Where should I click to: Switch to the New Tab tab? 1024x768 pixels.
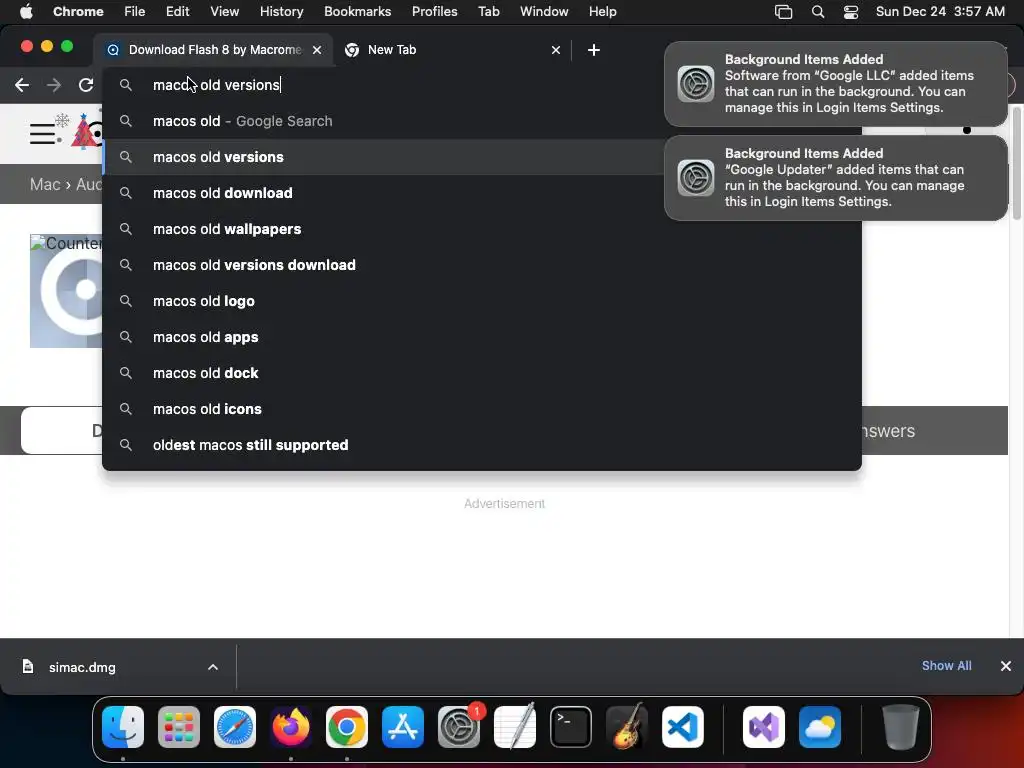point(453,50)
